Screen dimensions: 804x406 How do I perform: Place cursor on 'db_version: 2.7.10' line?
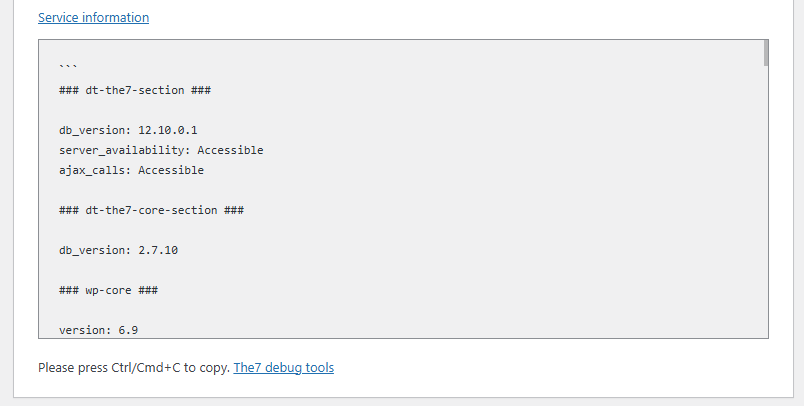[118, 250]
